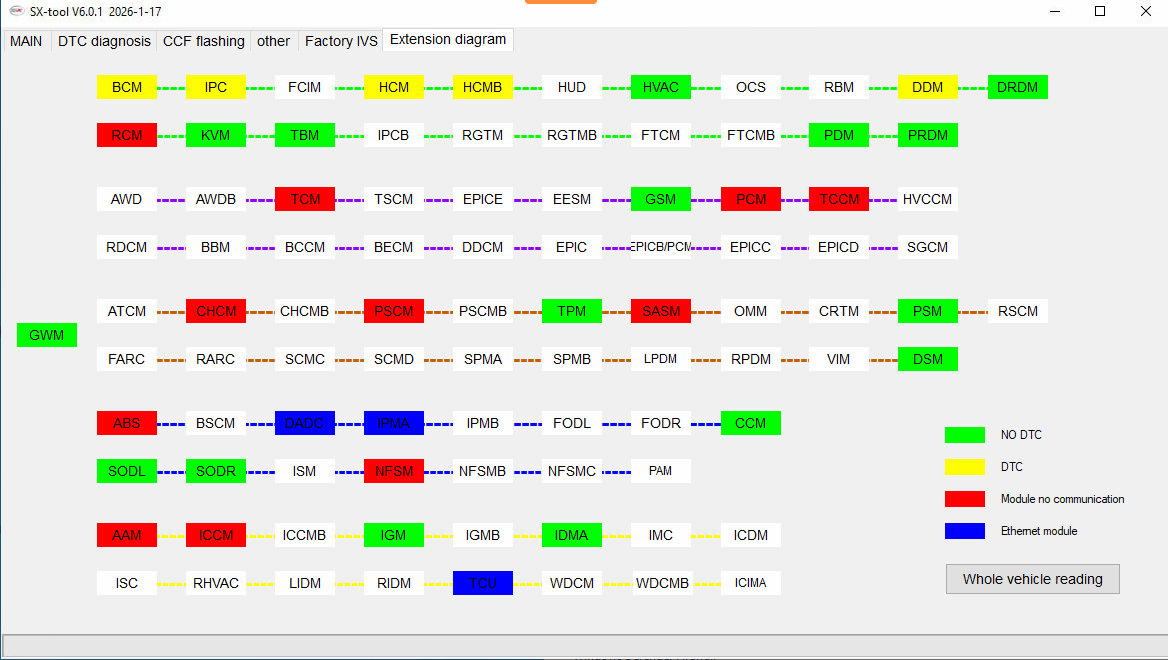Select the blue IPMA module block
The width and height of the screenshot is (1168, 660).
[x=394, y=423]
